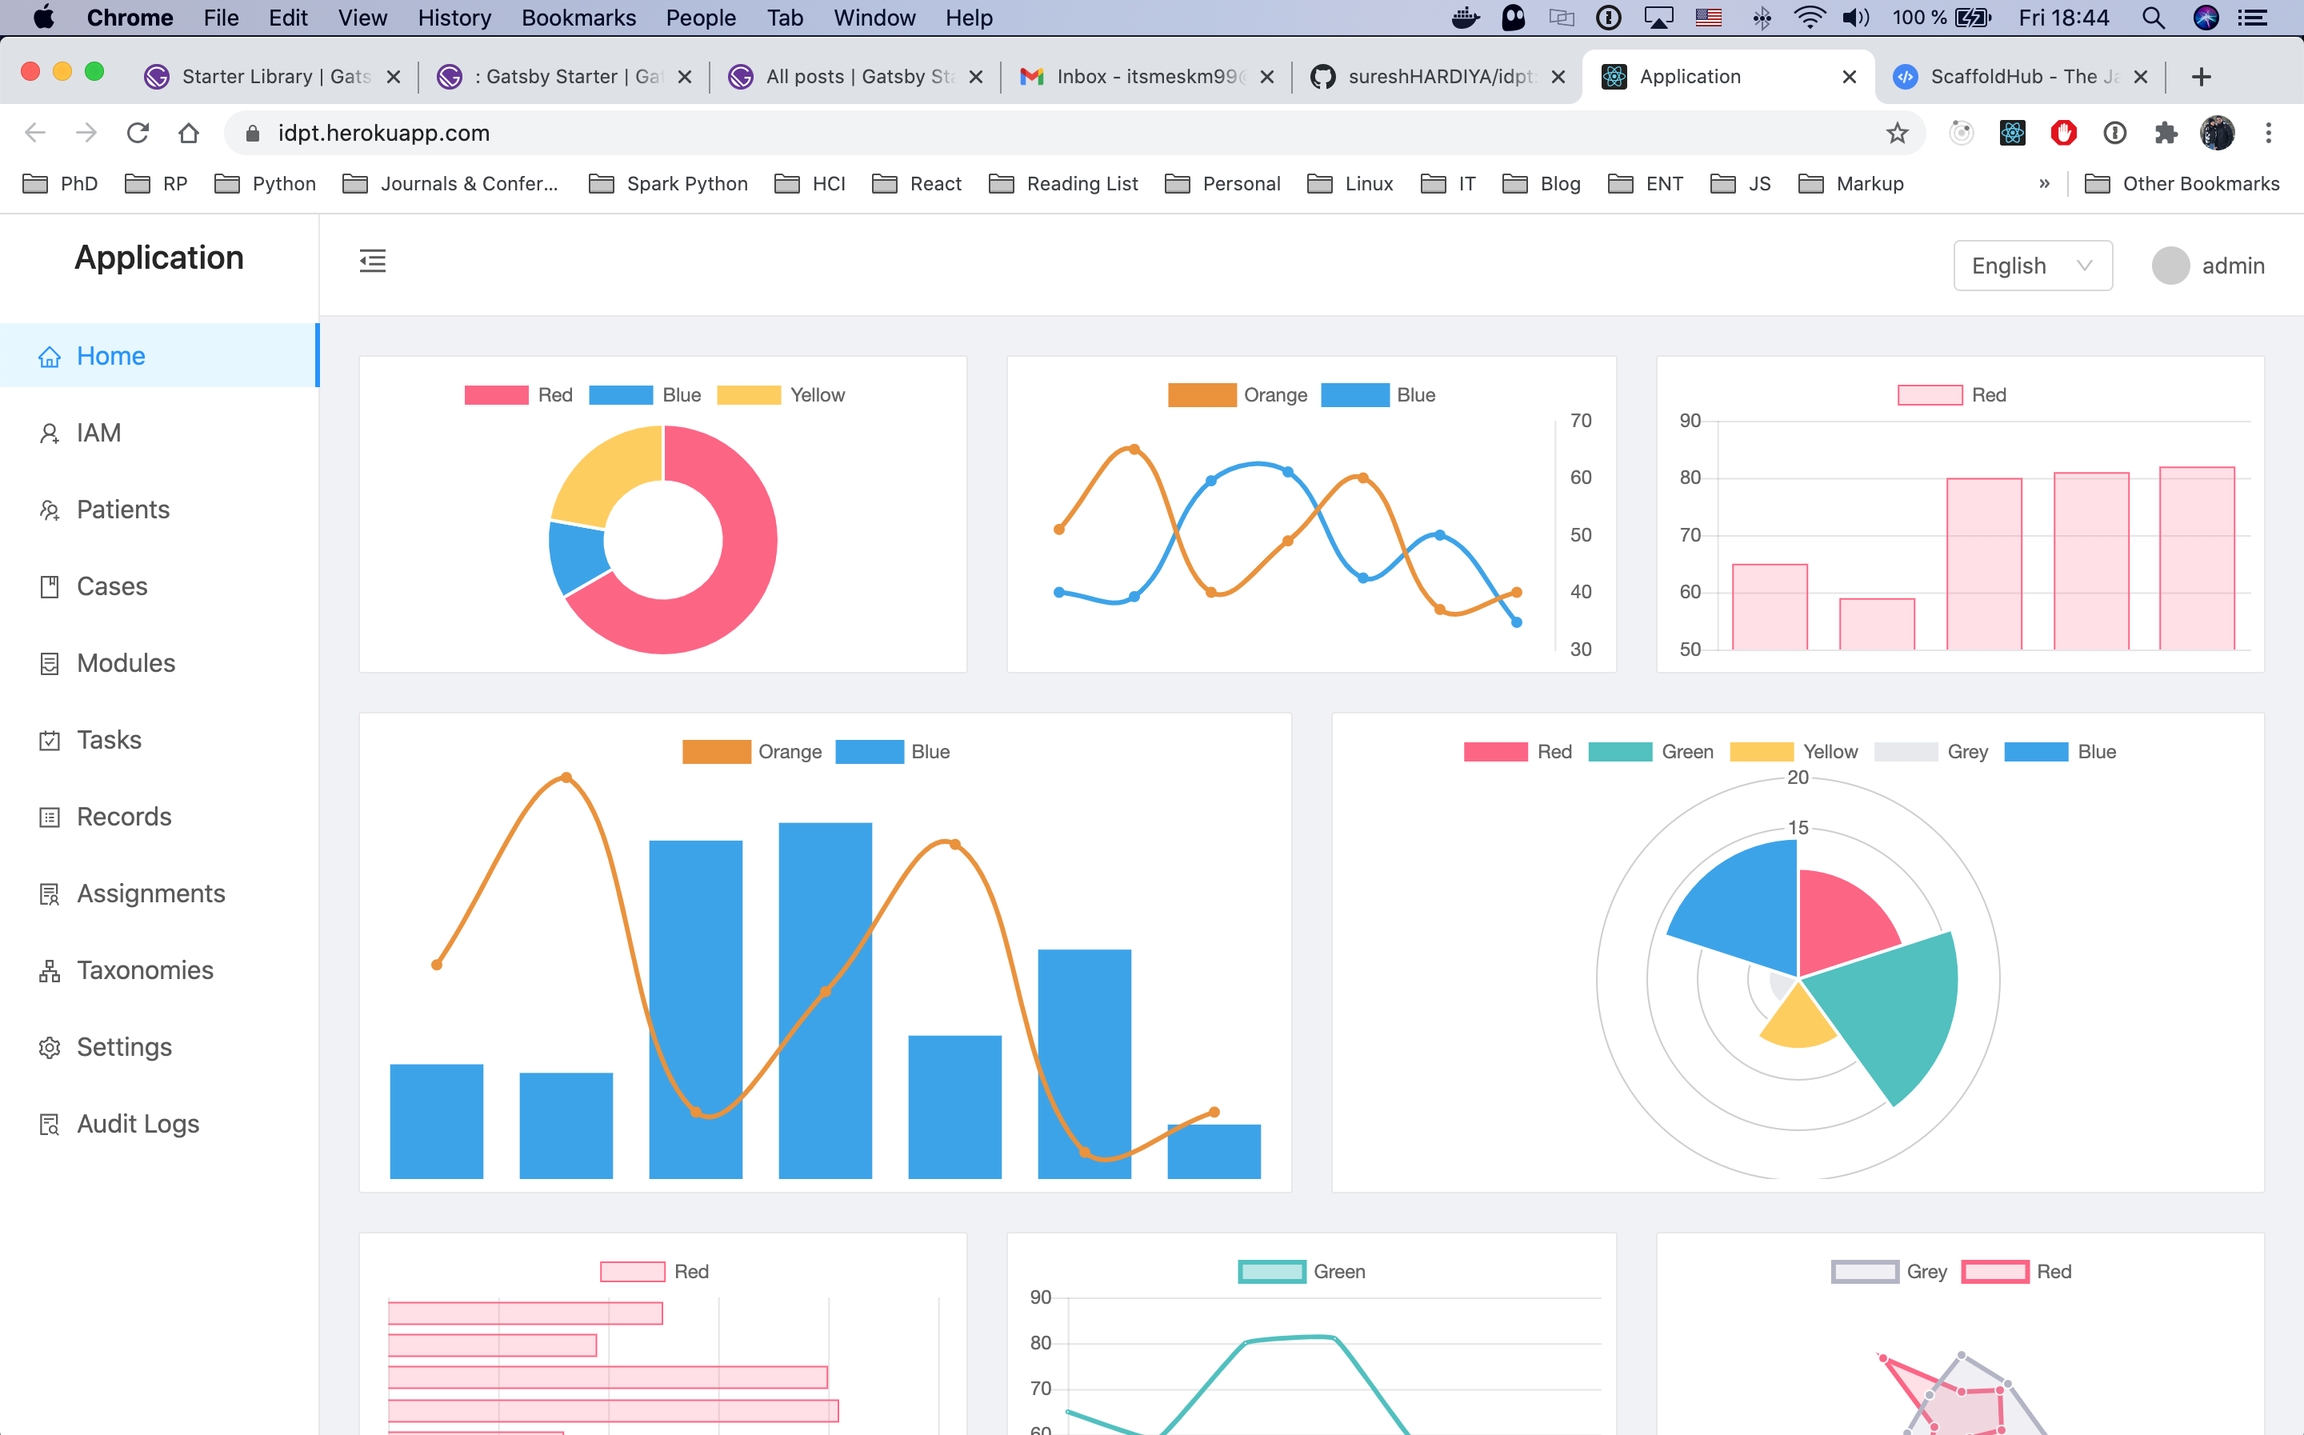2304x1435 pixels.
Task: Click the admin avatar circle
Action: tap(2170, 266)
